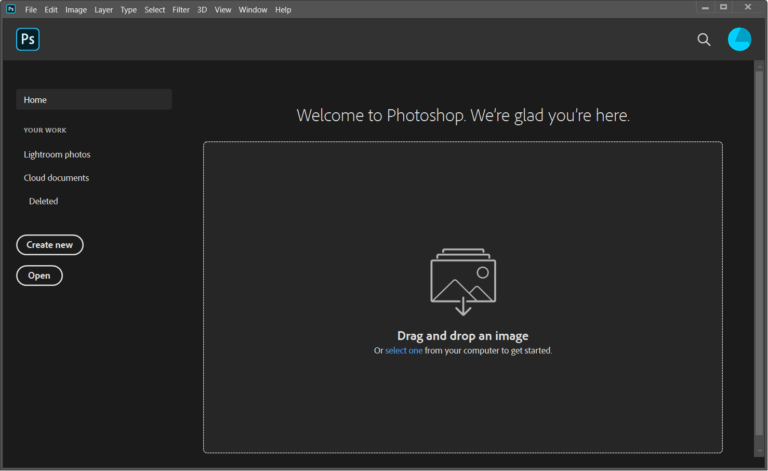The image size is (768, 471).
Task: Open the Layer menu
Action: click(x=103, y=10)
